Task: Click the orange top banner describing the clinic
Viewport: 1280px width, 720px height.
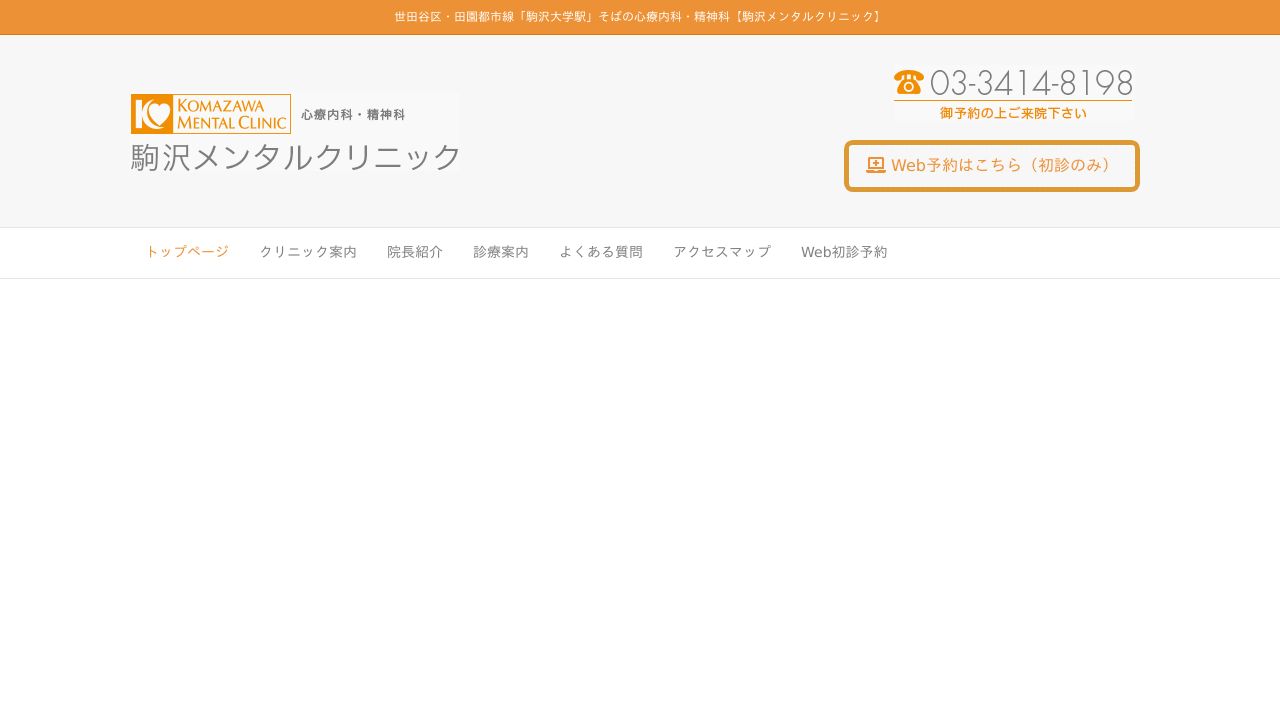Action: click(x=640, y=17)
